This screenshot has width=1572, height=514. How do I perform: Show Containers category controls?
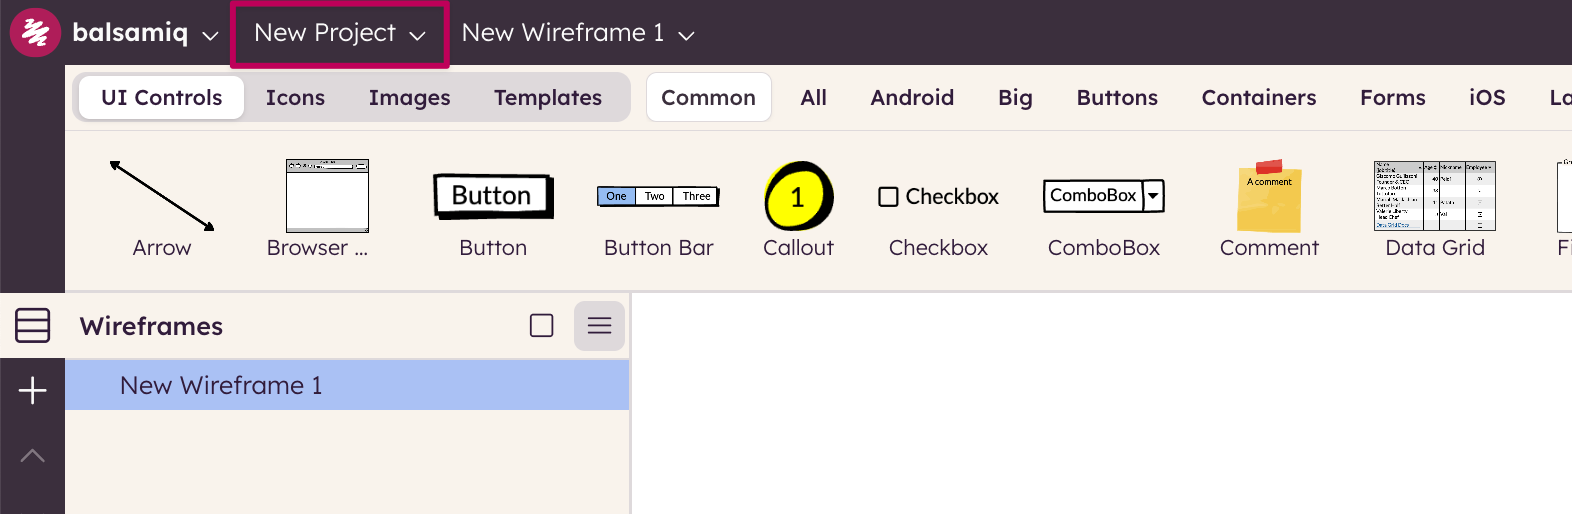[1258, 98]
